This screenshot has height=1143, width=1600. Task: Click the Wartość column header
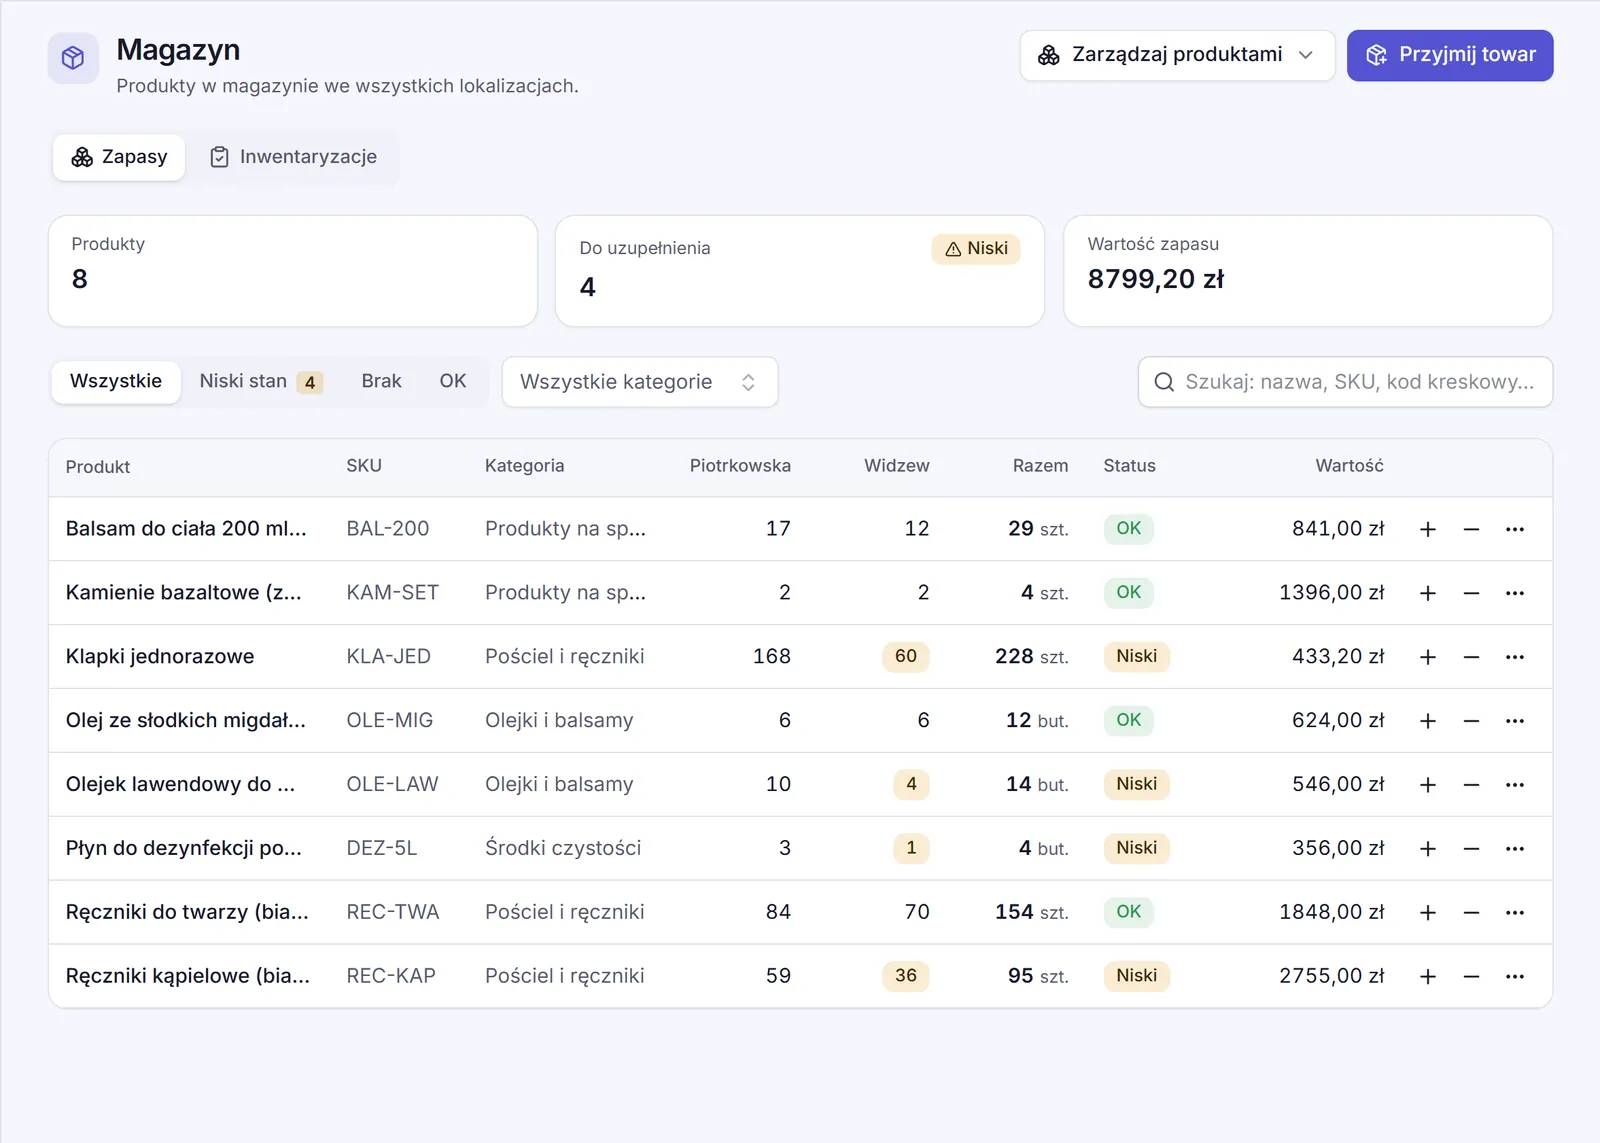pyautogui.click(x=1349, y=466)
